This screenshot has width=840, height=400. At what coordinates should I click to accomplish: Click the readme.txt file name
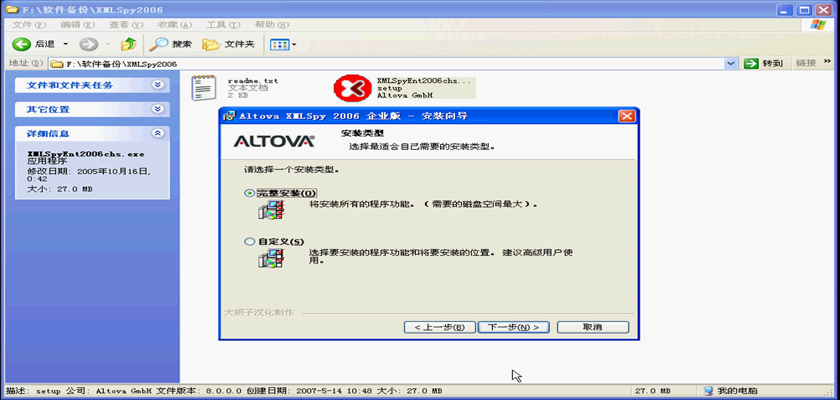[x=253, y=80]
